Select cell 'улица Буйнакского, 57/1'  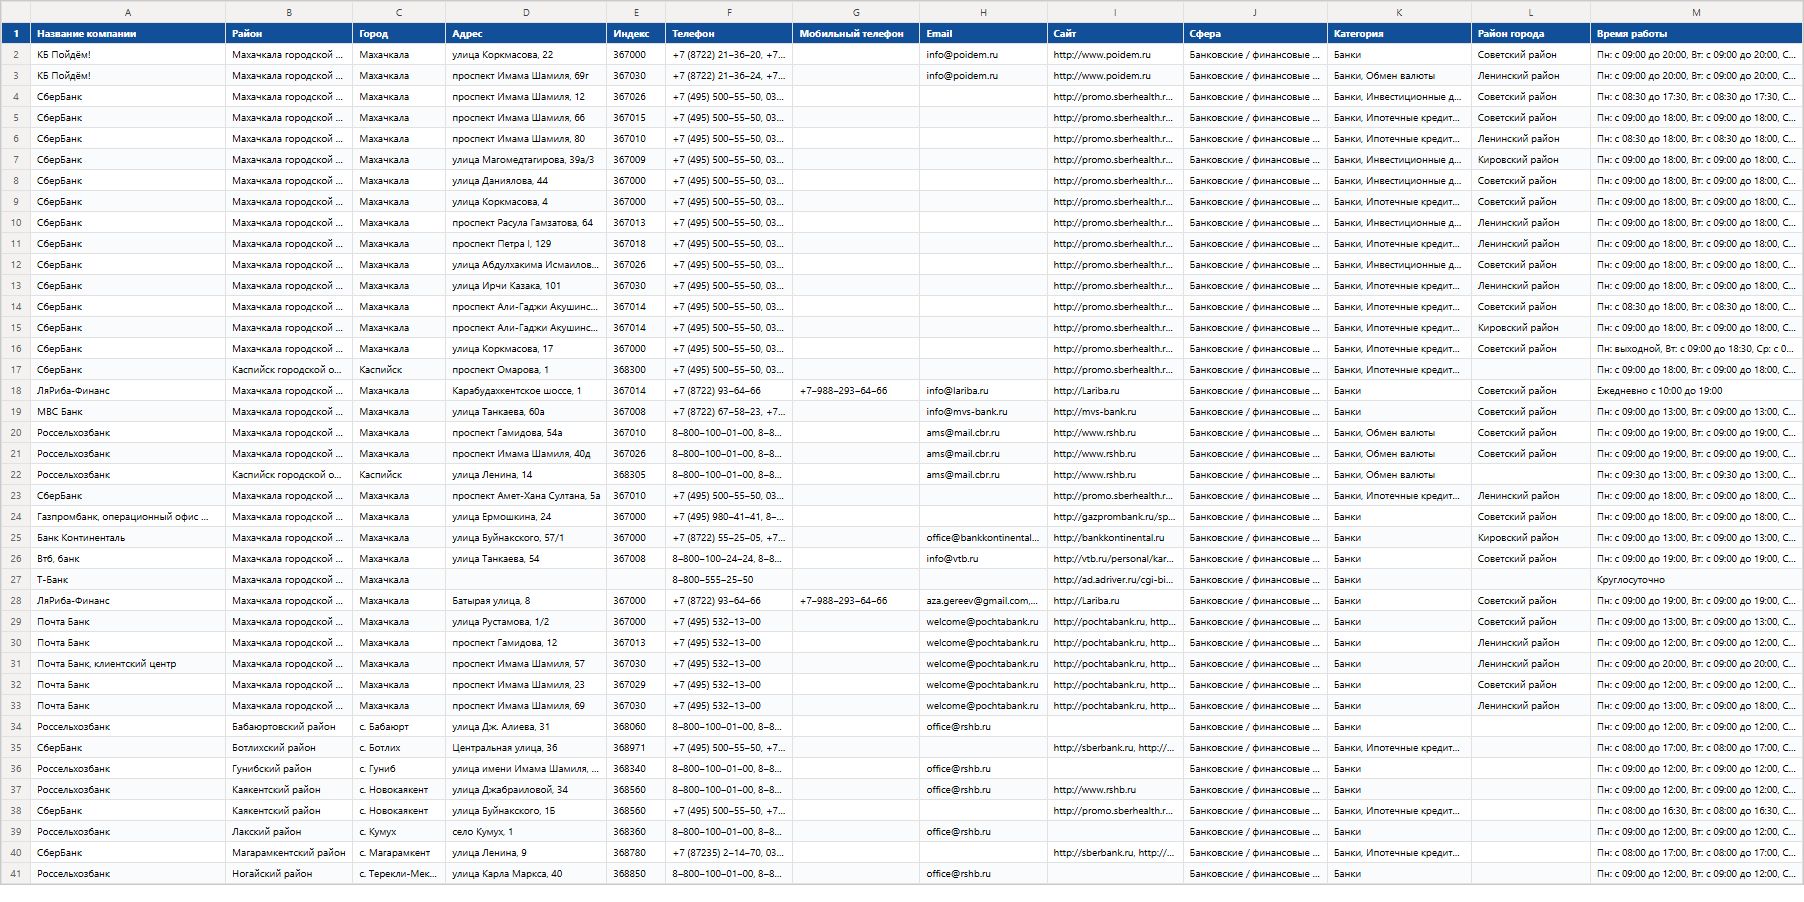click(x=526, y=538)
